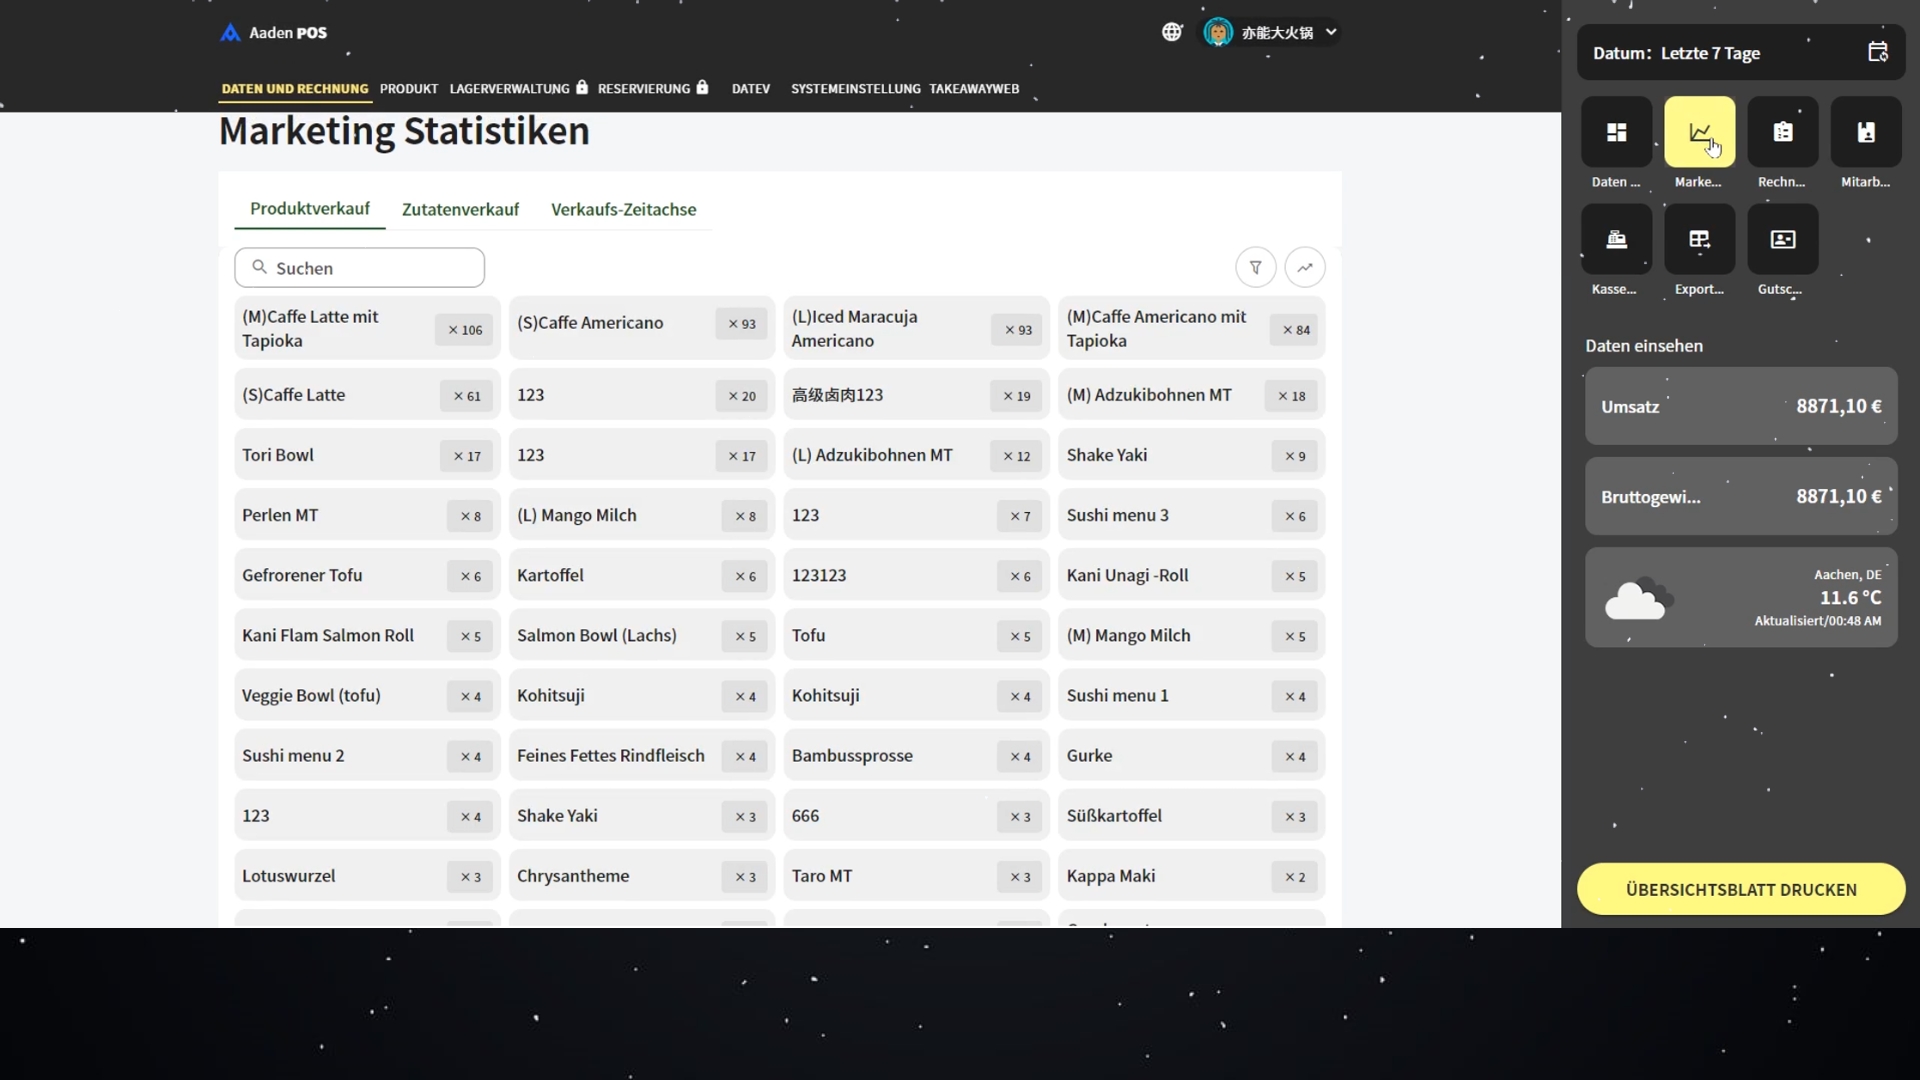Open the Export tile icon
Screen dimensions: 1920x1080
pos(1699,239)
